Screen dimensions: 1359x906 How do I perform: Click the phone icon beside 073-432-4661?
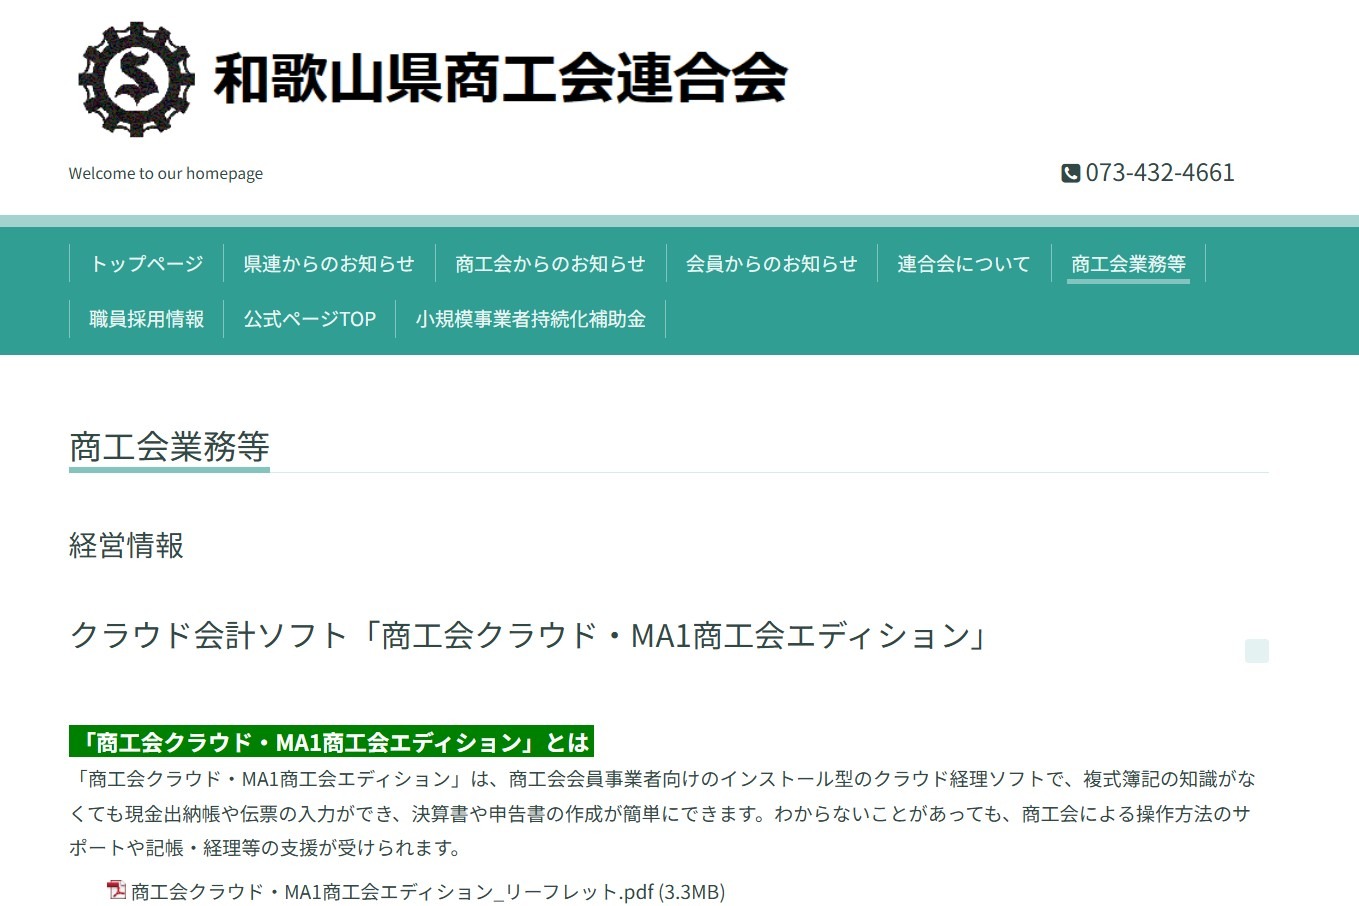coord(1070,173)
